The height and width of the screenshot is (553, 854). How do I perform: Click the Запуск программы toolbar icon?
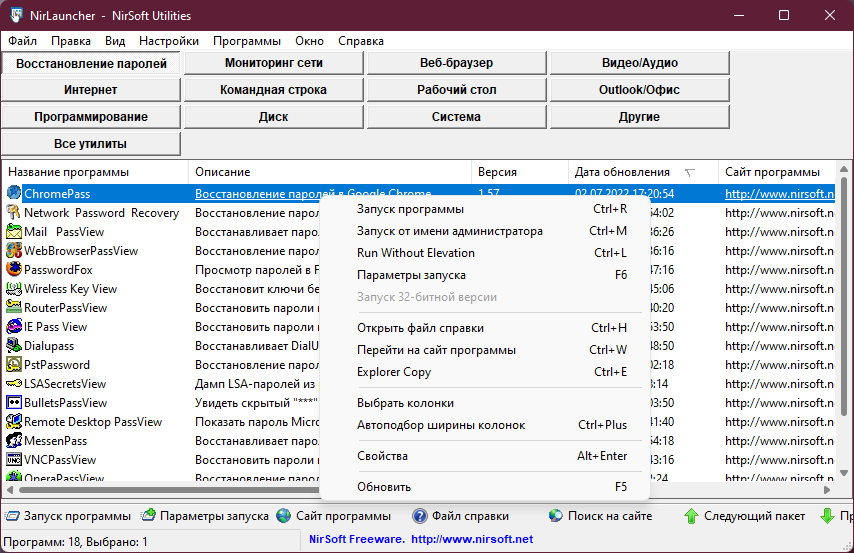point(12,515)
